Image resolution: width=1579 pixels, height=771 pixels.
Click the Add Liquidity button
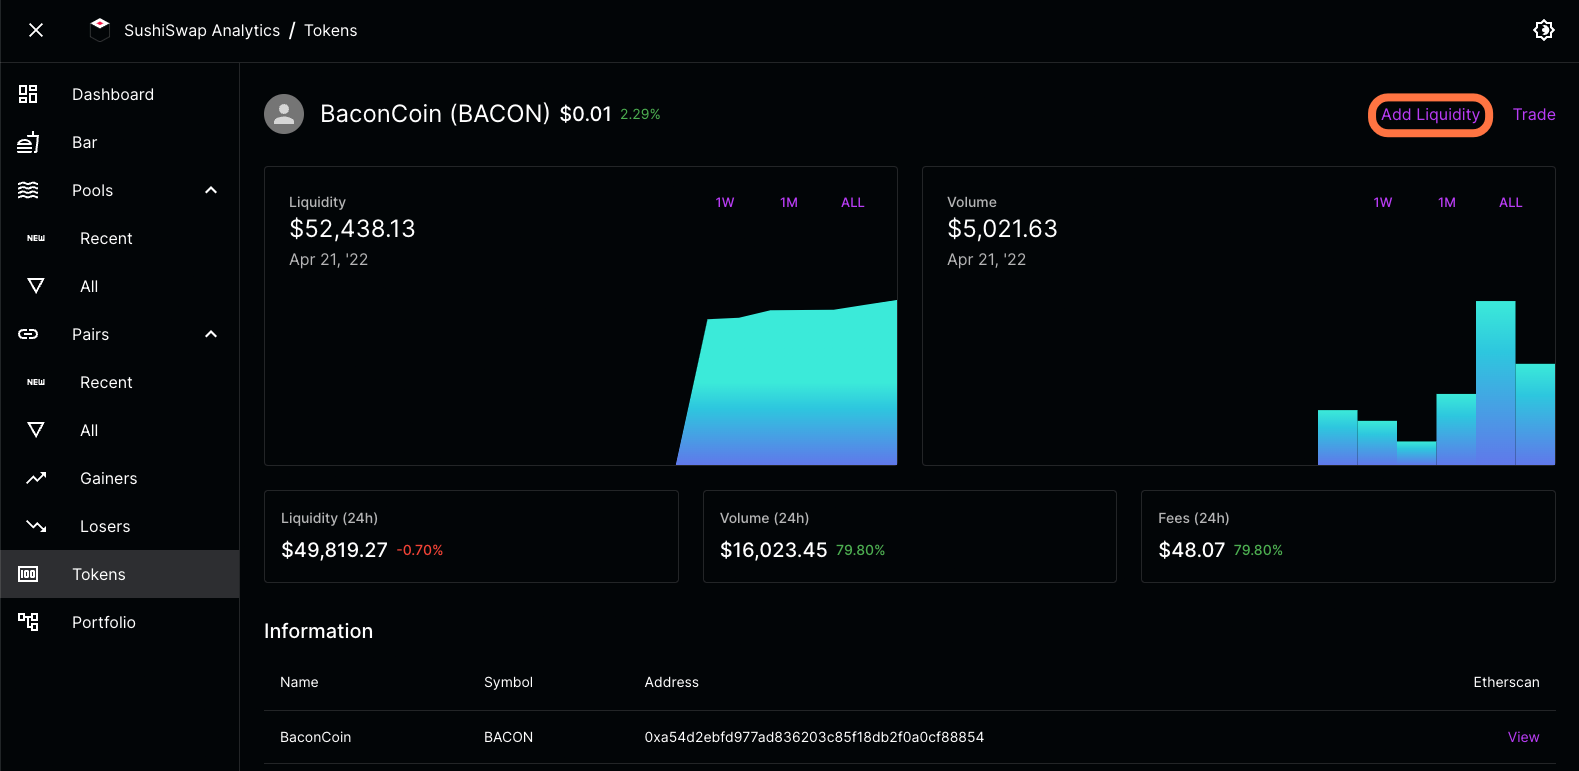[1430, 114]
